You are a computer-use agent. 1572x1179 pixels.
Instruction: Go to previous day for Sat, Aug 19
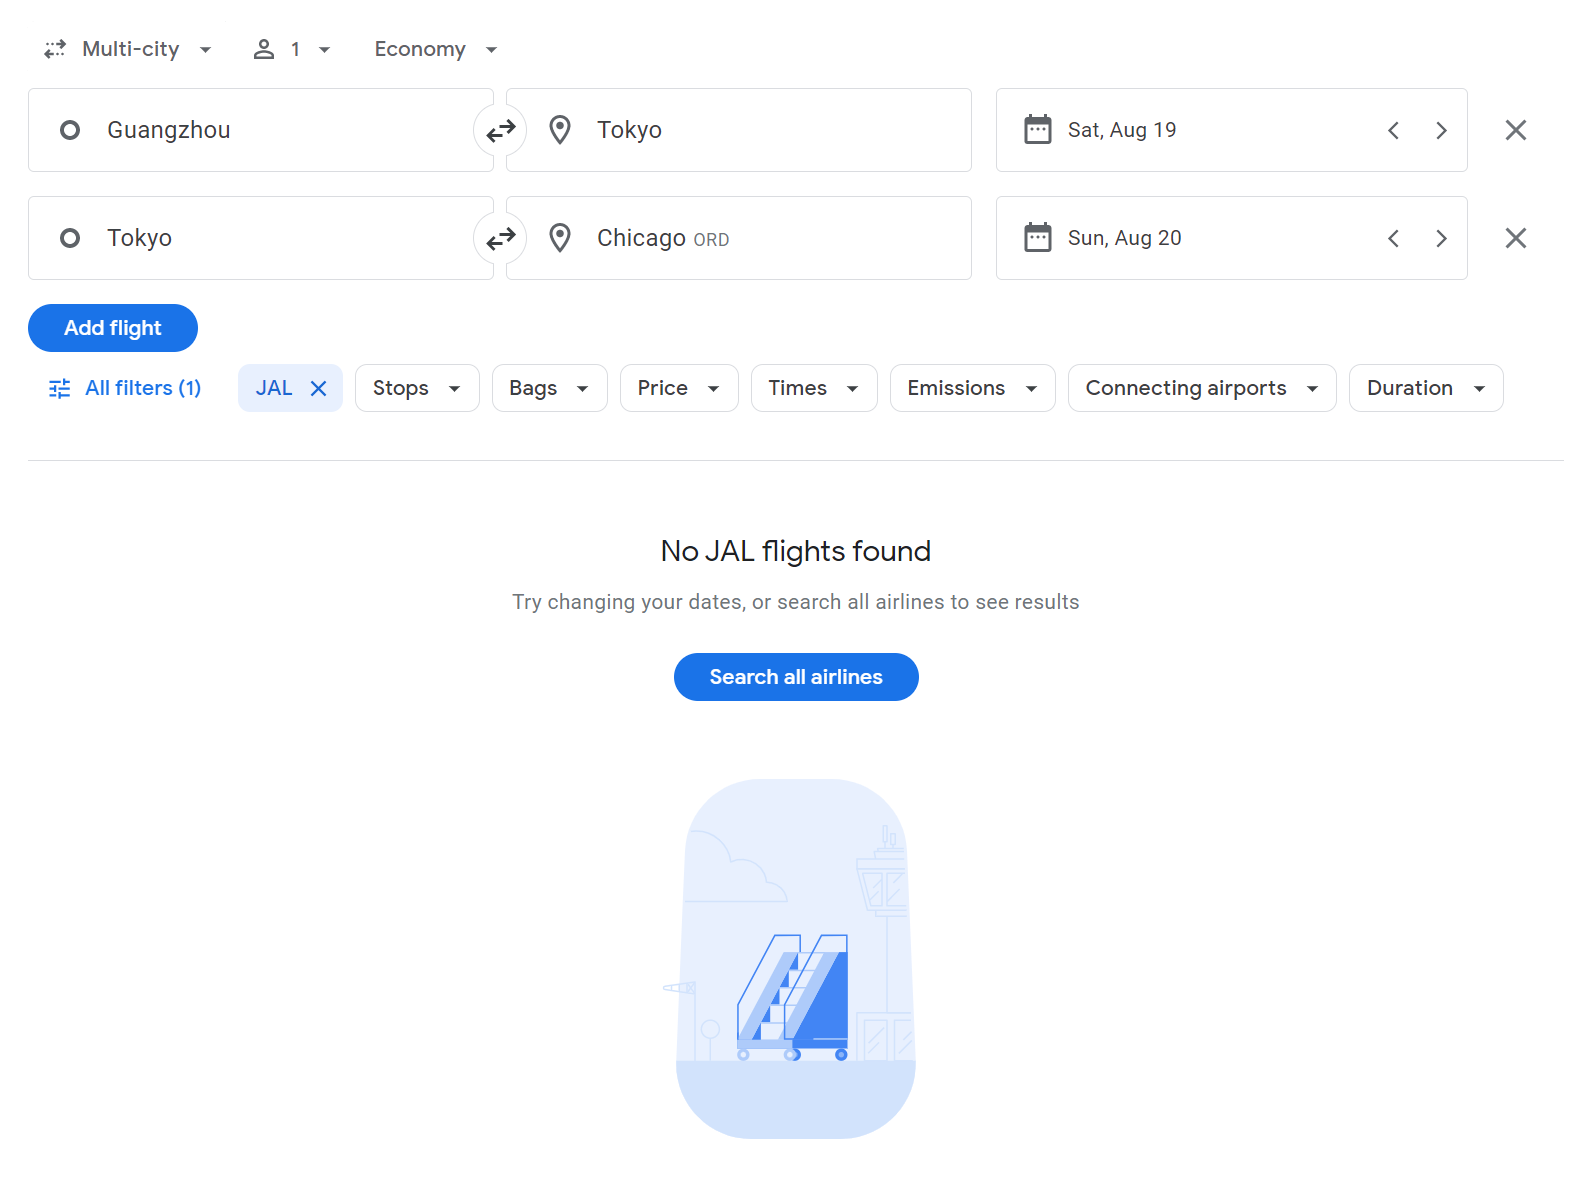click(x=1393, y=130)
